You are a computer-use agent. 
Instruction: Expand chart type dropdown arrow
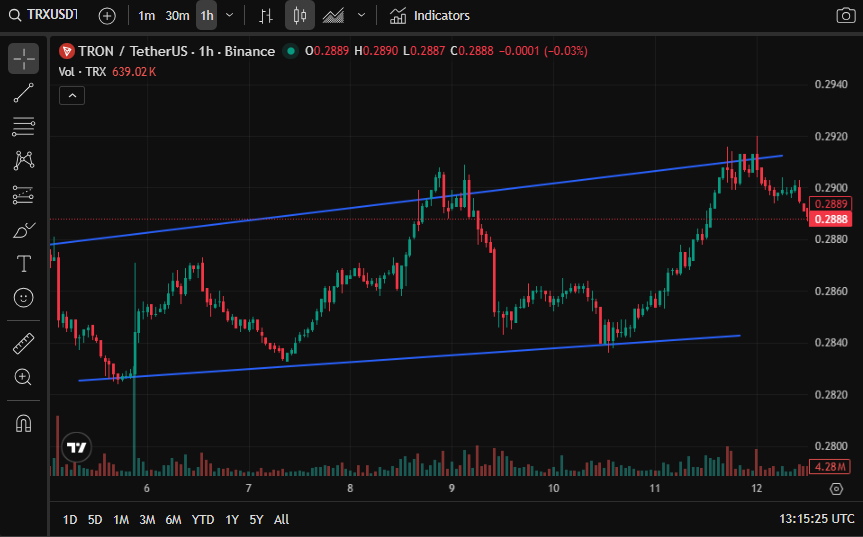tap(362, 15)
